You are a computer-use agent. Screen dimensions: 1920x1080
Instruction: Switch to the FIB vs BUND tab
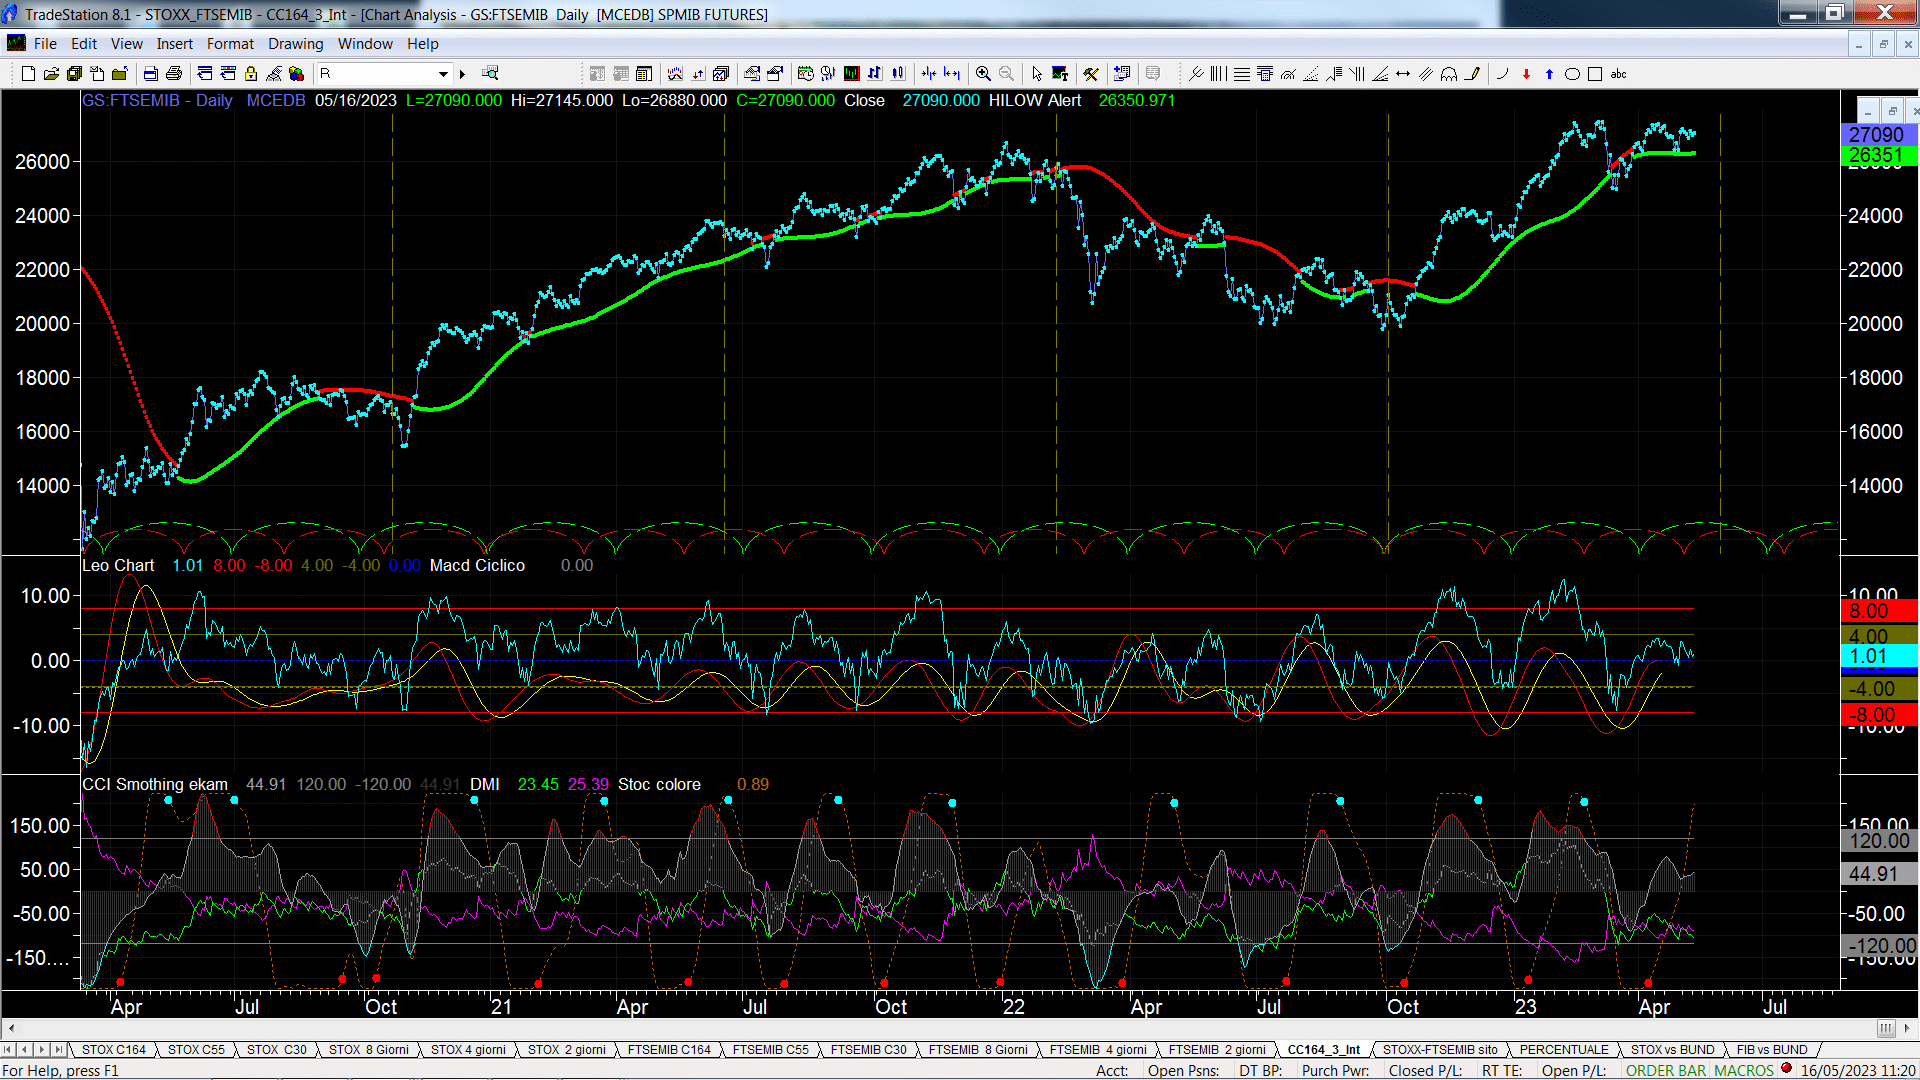coord(1772,1050)
